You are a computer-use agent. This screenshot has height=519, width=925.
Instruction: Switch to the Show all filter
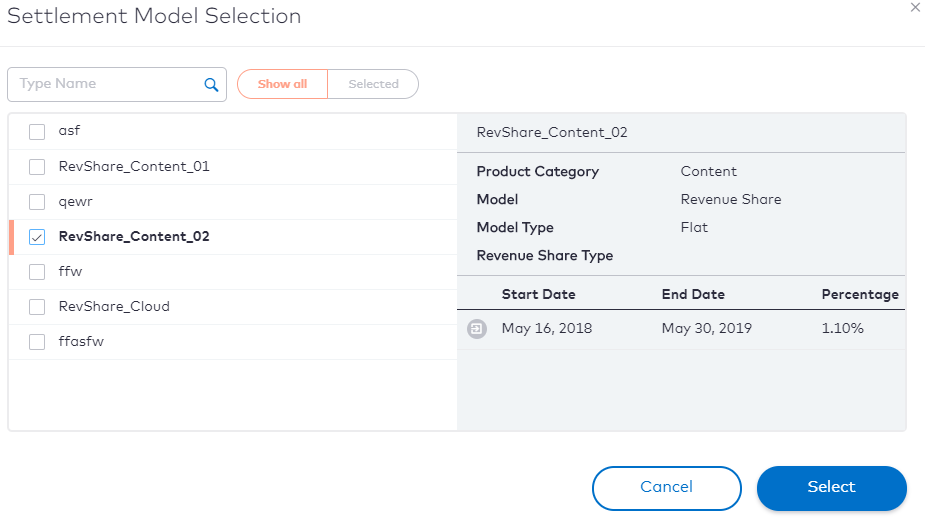283,84
